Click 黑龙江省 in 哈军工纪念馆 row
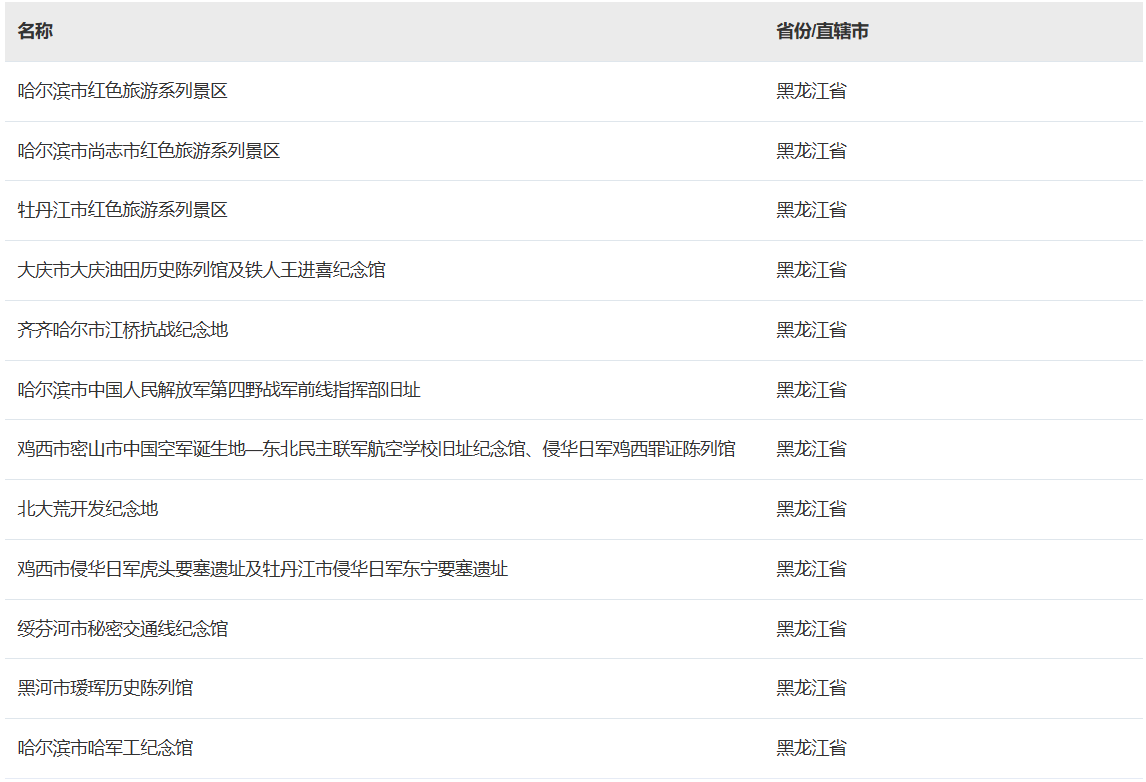This screenshot has height=782, width=1146. 811,748
